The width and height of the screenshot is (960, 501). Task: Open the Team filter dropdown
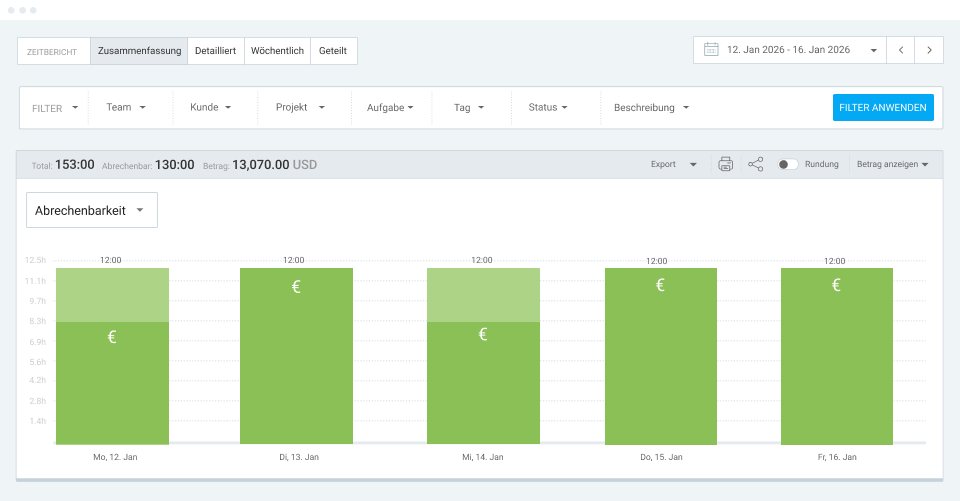pyautogui.click(x=126, y=107)
